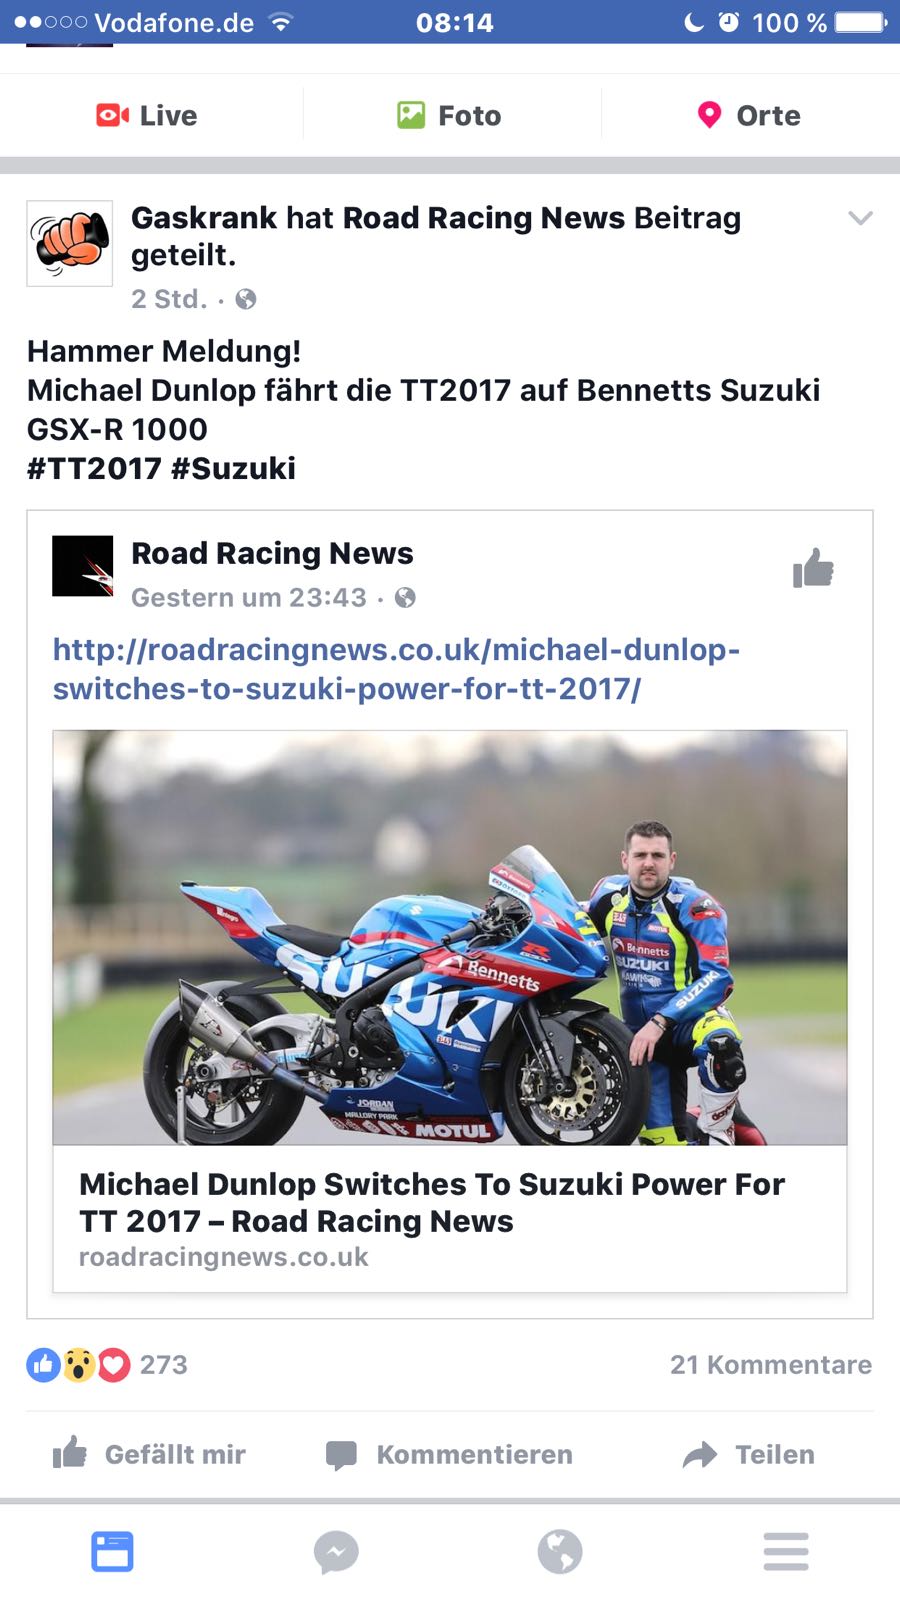Like the Road Racing News page thumb
This screenshot has width=900, height=1600.
click(x=813, y=568)
